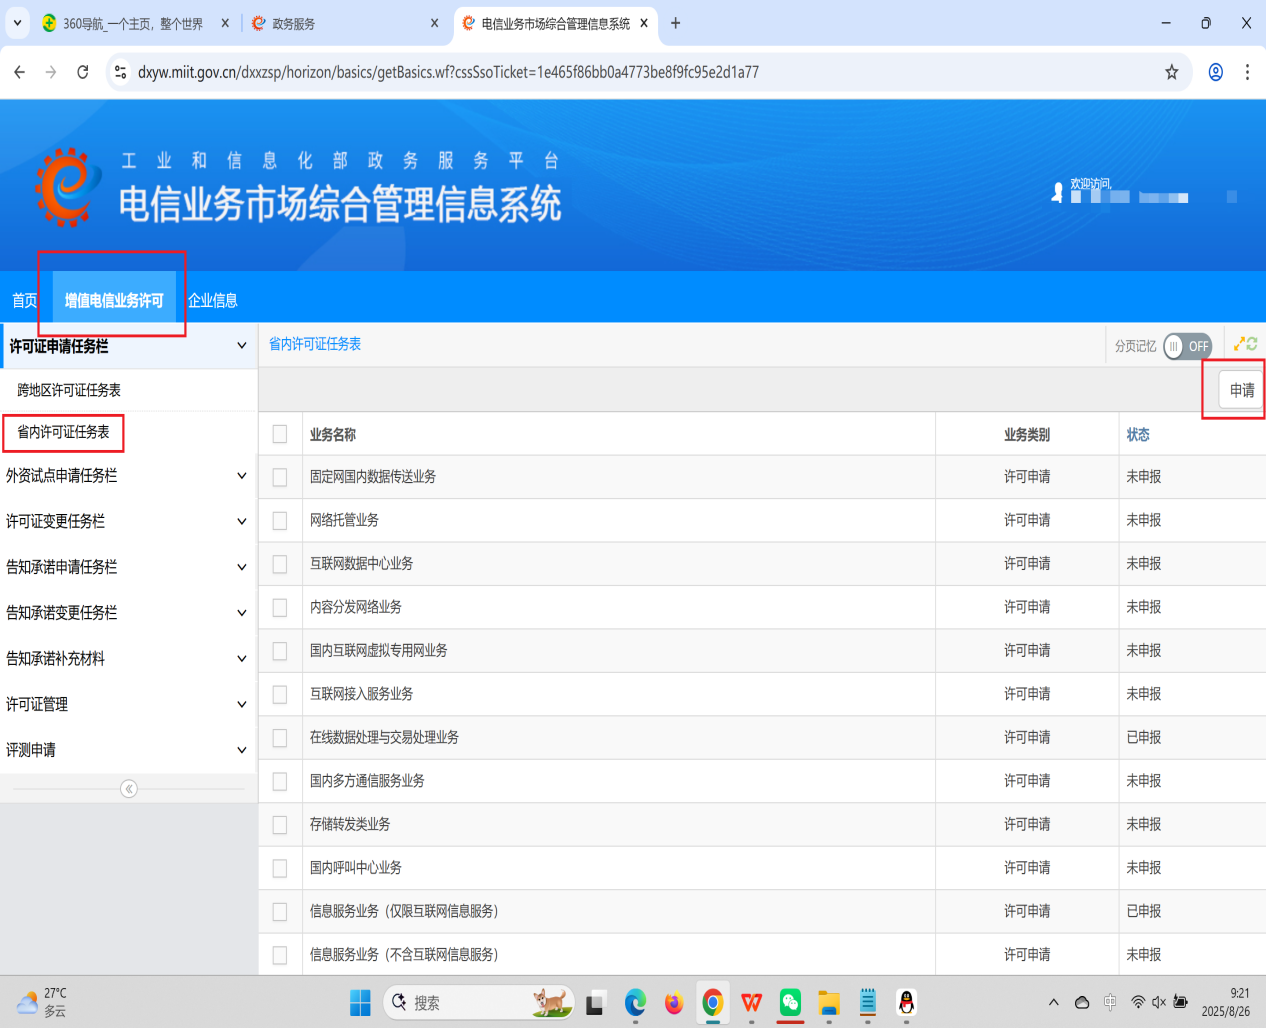Expand the 外资试点申请任务栏 menu
Viewport: 1266px width, 1028px height.
[x=126, y=476]
